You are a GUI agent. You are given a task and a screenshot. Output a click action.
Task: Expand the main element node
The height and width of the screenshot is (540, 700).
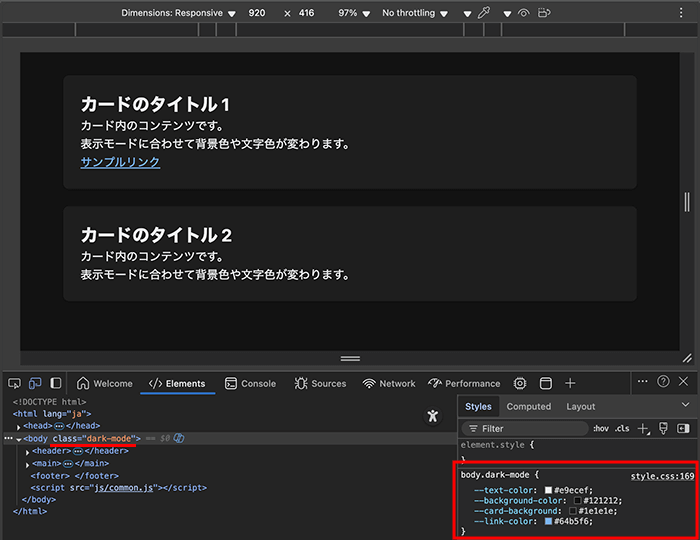[28, 465]
